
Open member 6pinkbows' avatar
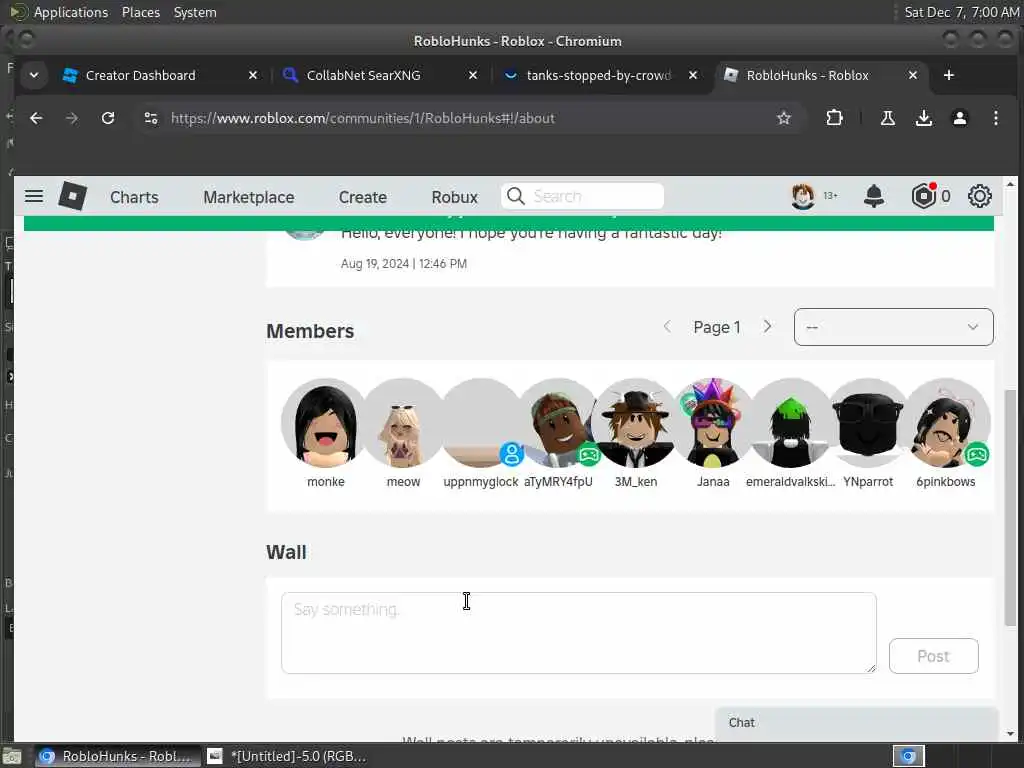946,423
